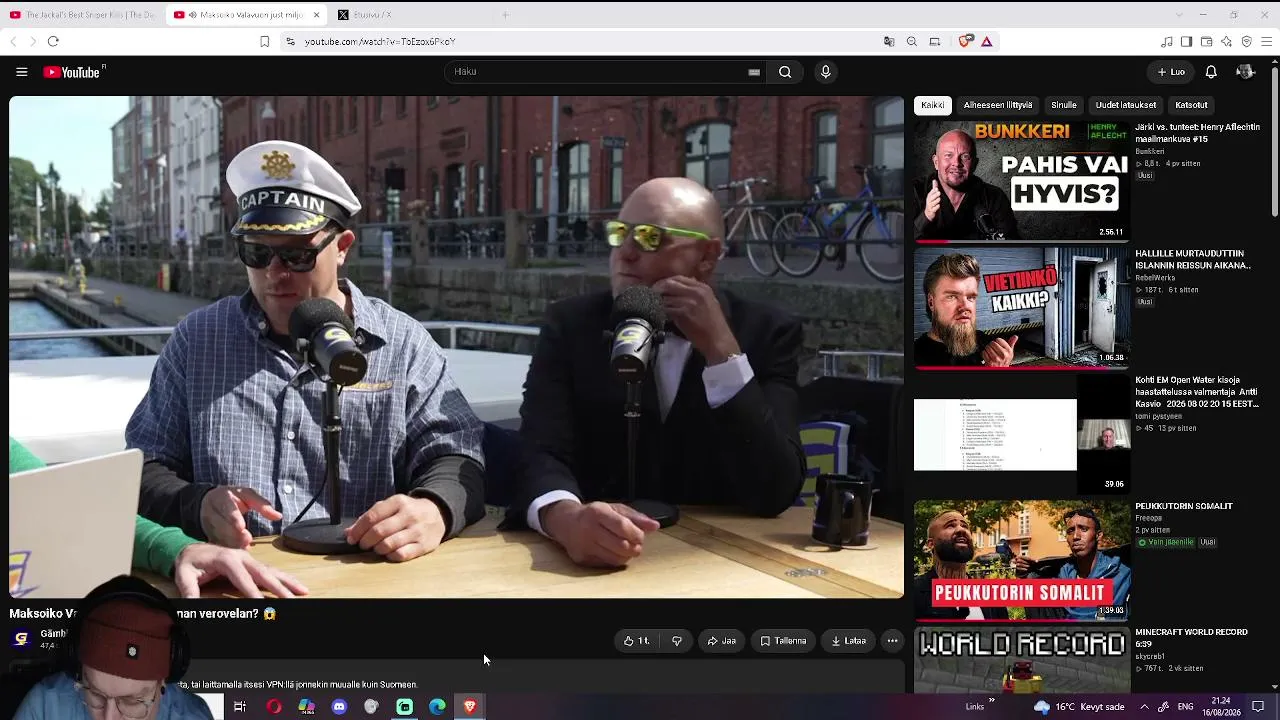
Task: Open Opera from the taskbar
Action: pyautogui.click(x=273, y=707)
